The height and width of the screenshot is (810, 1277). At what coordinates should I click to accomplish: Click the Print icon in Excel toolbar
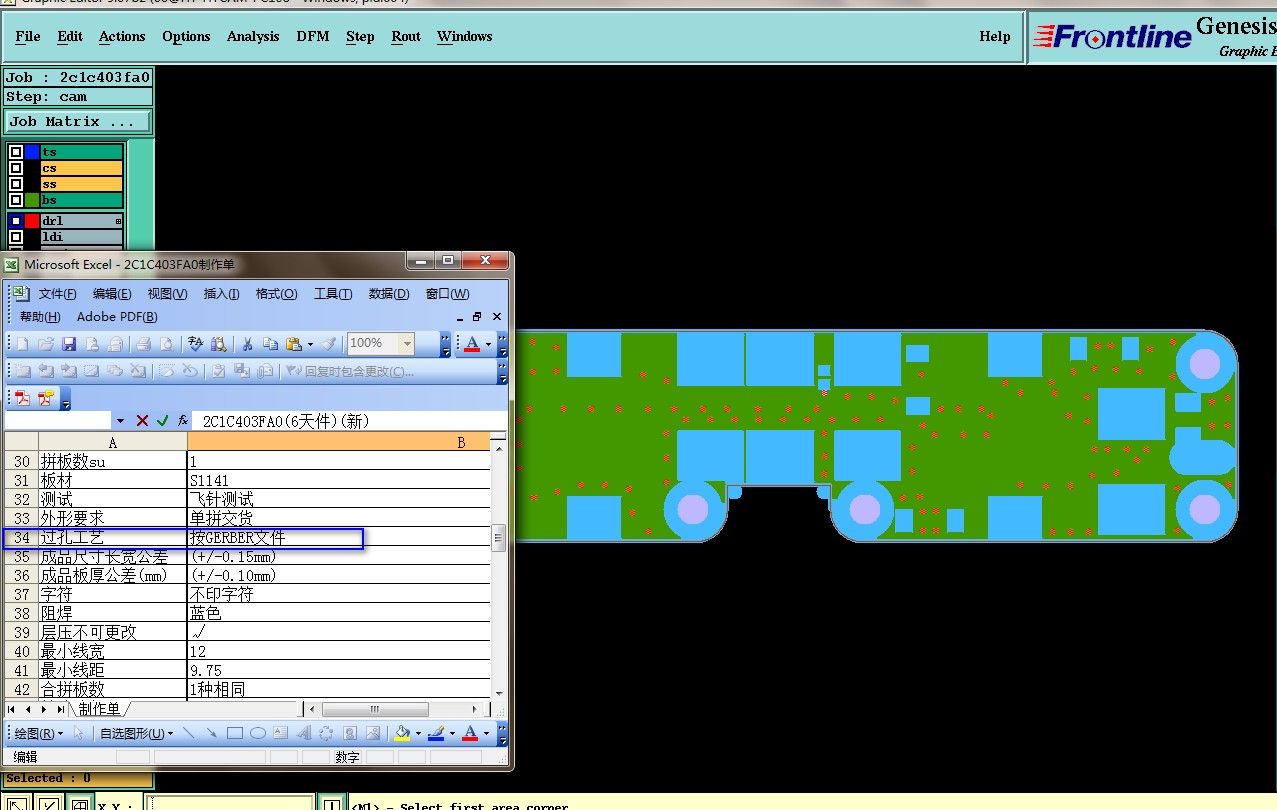pyautogui.click(x=143, y=344)
